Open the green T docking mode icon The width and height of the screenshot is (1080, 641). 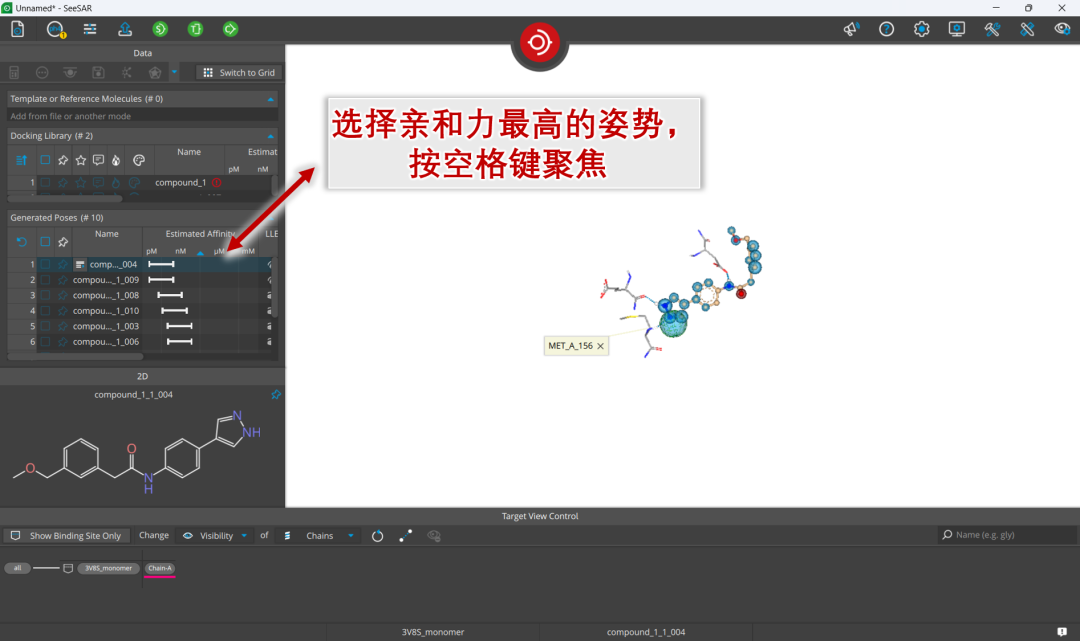pos(196,29)
